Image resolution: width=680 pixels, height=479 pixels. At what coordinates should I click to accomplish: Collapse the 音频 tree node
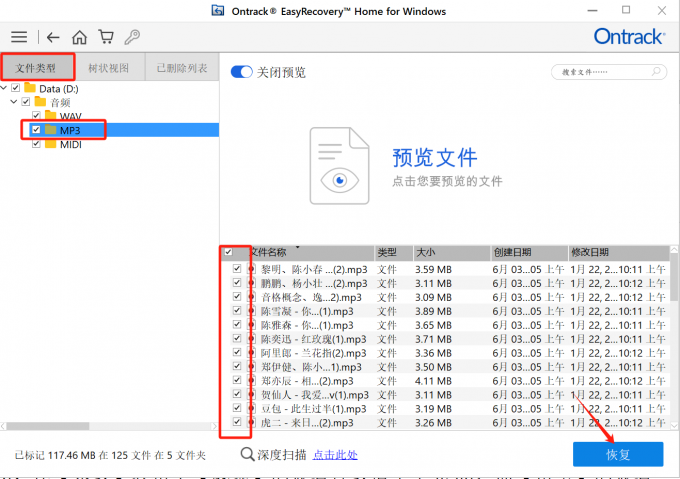click(14, 102)
